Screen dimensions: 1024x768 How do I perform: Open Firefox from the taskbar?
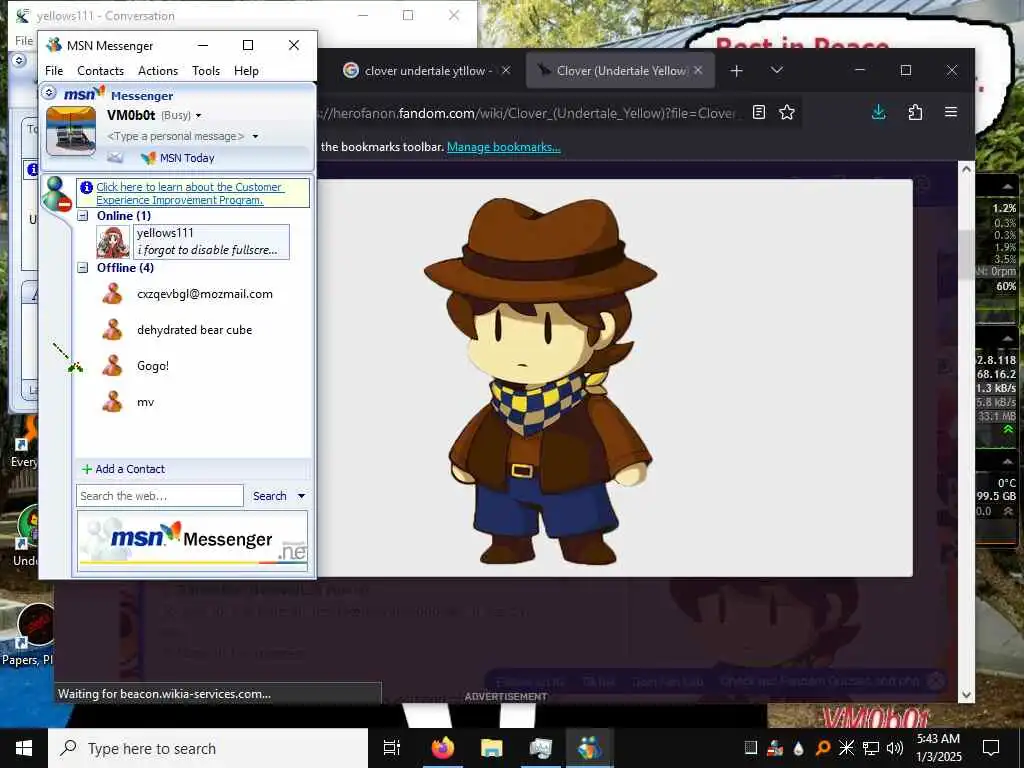[443, 748]
